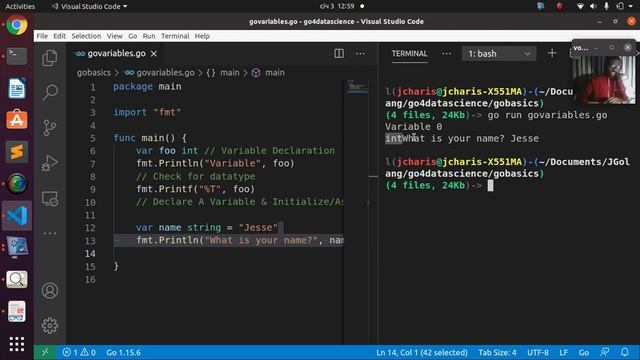Open the remote window status bar icon

point(44,352)
